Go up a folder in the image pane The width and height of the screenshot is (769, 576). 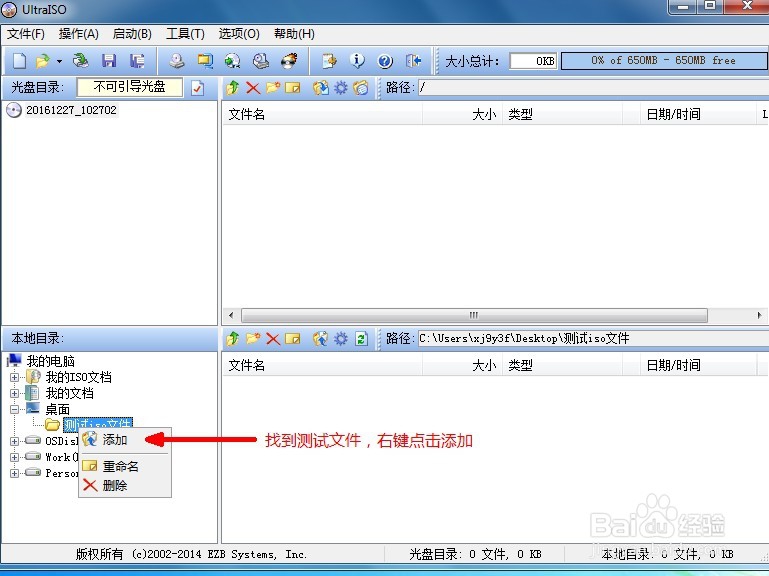pos(232,88)
